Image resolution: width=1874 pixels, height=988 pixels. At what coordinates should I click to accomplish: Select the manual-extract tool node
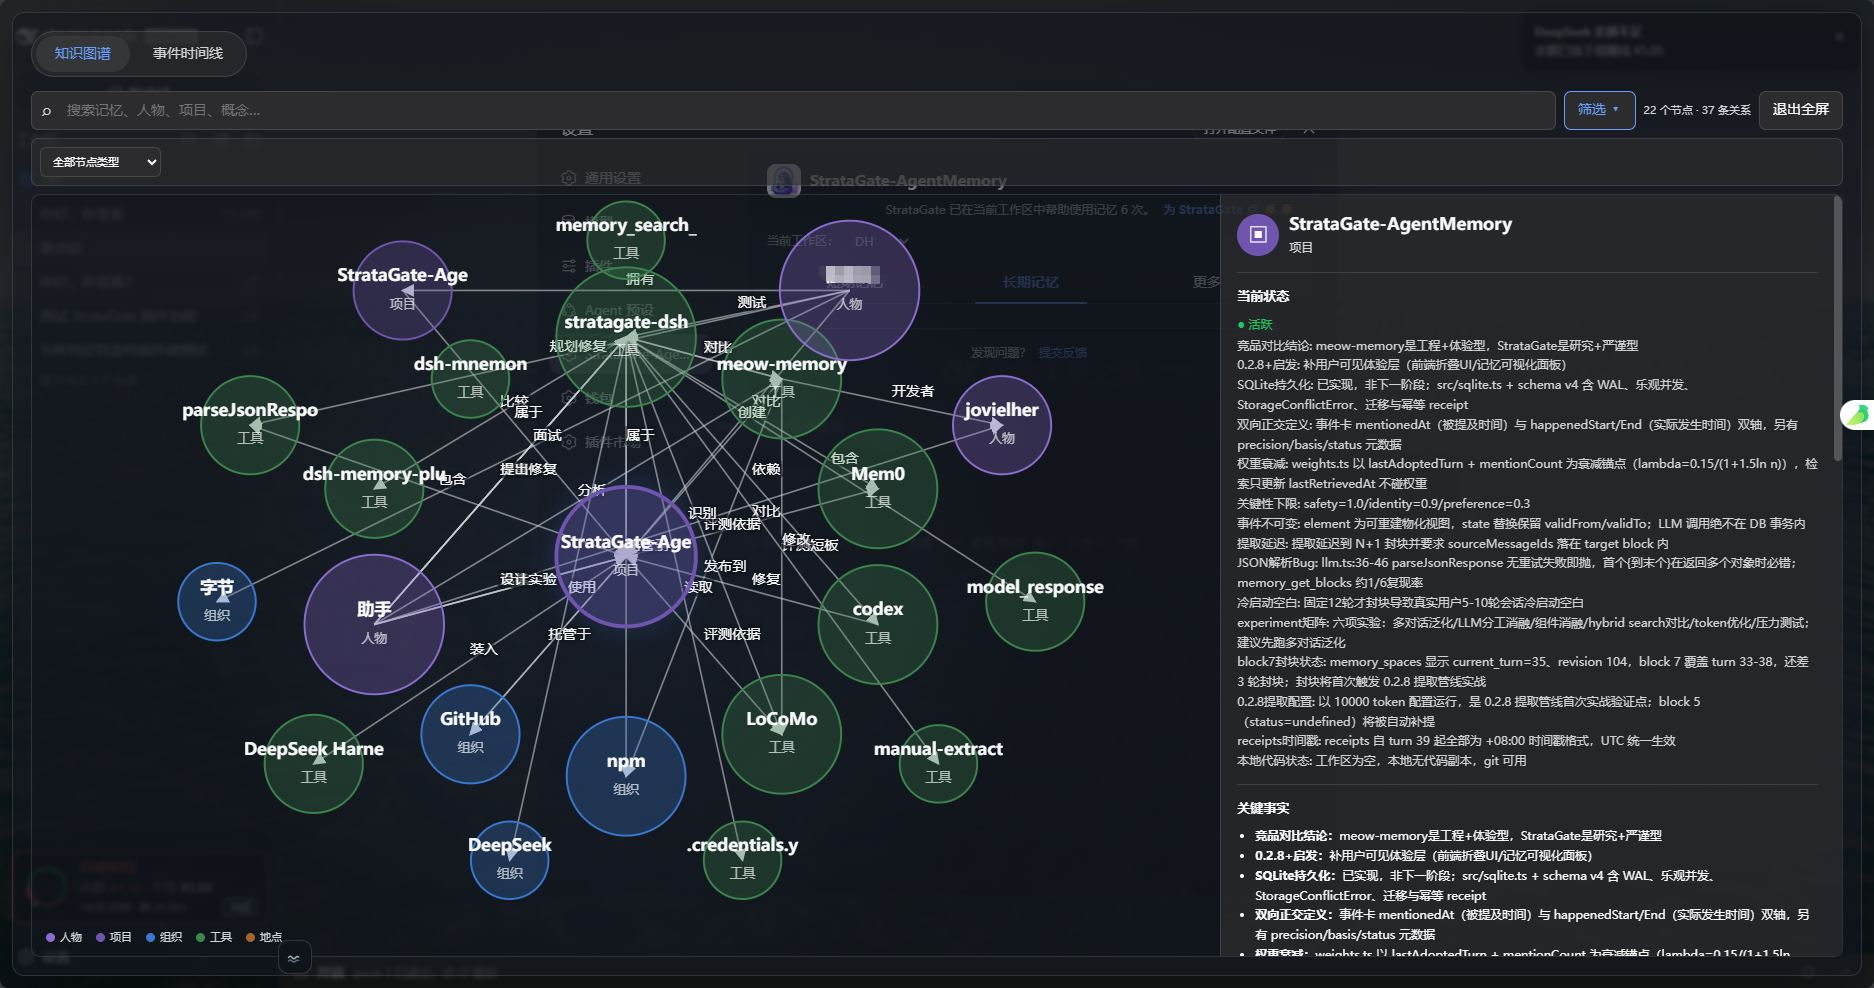click(938, 763)
